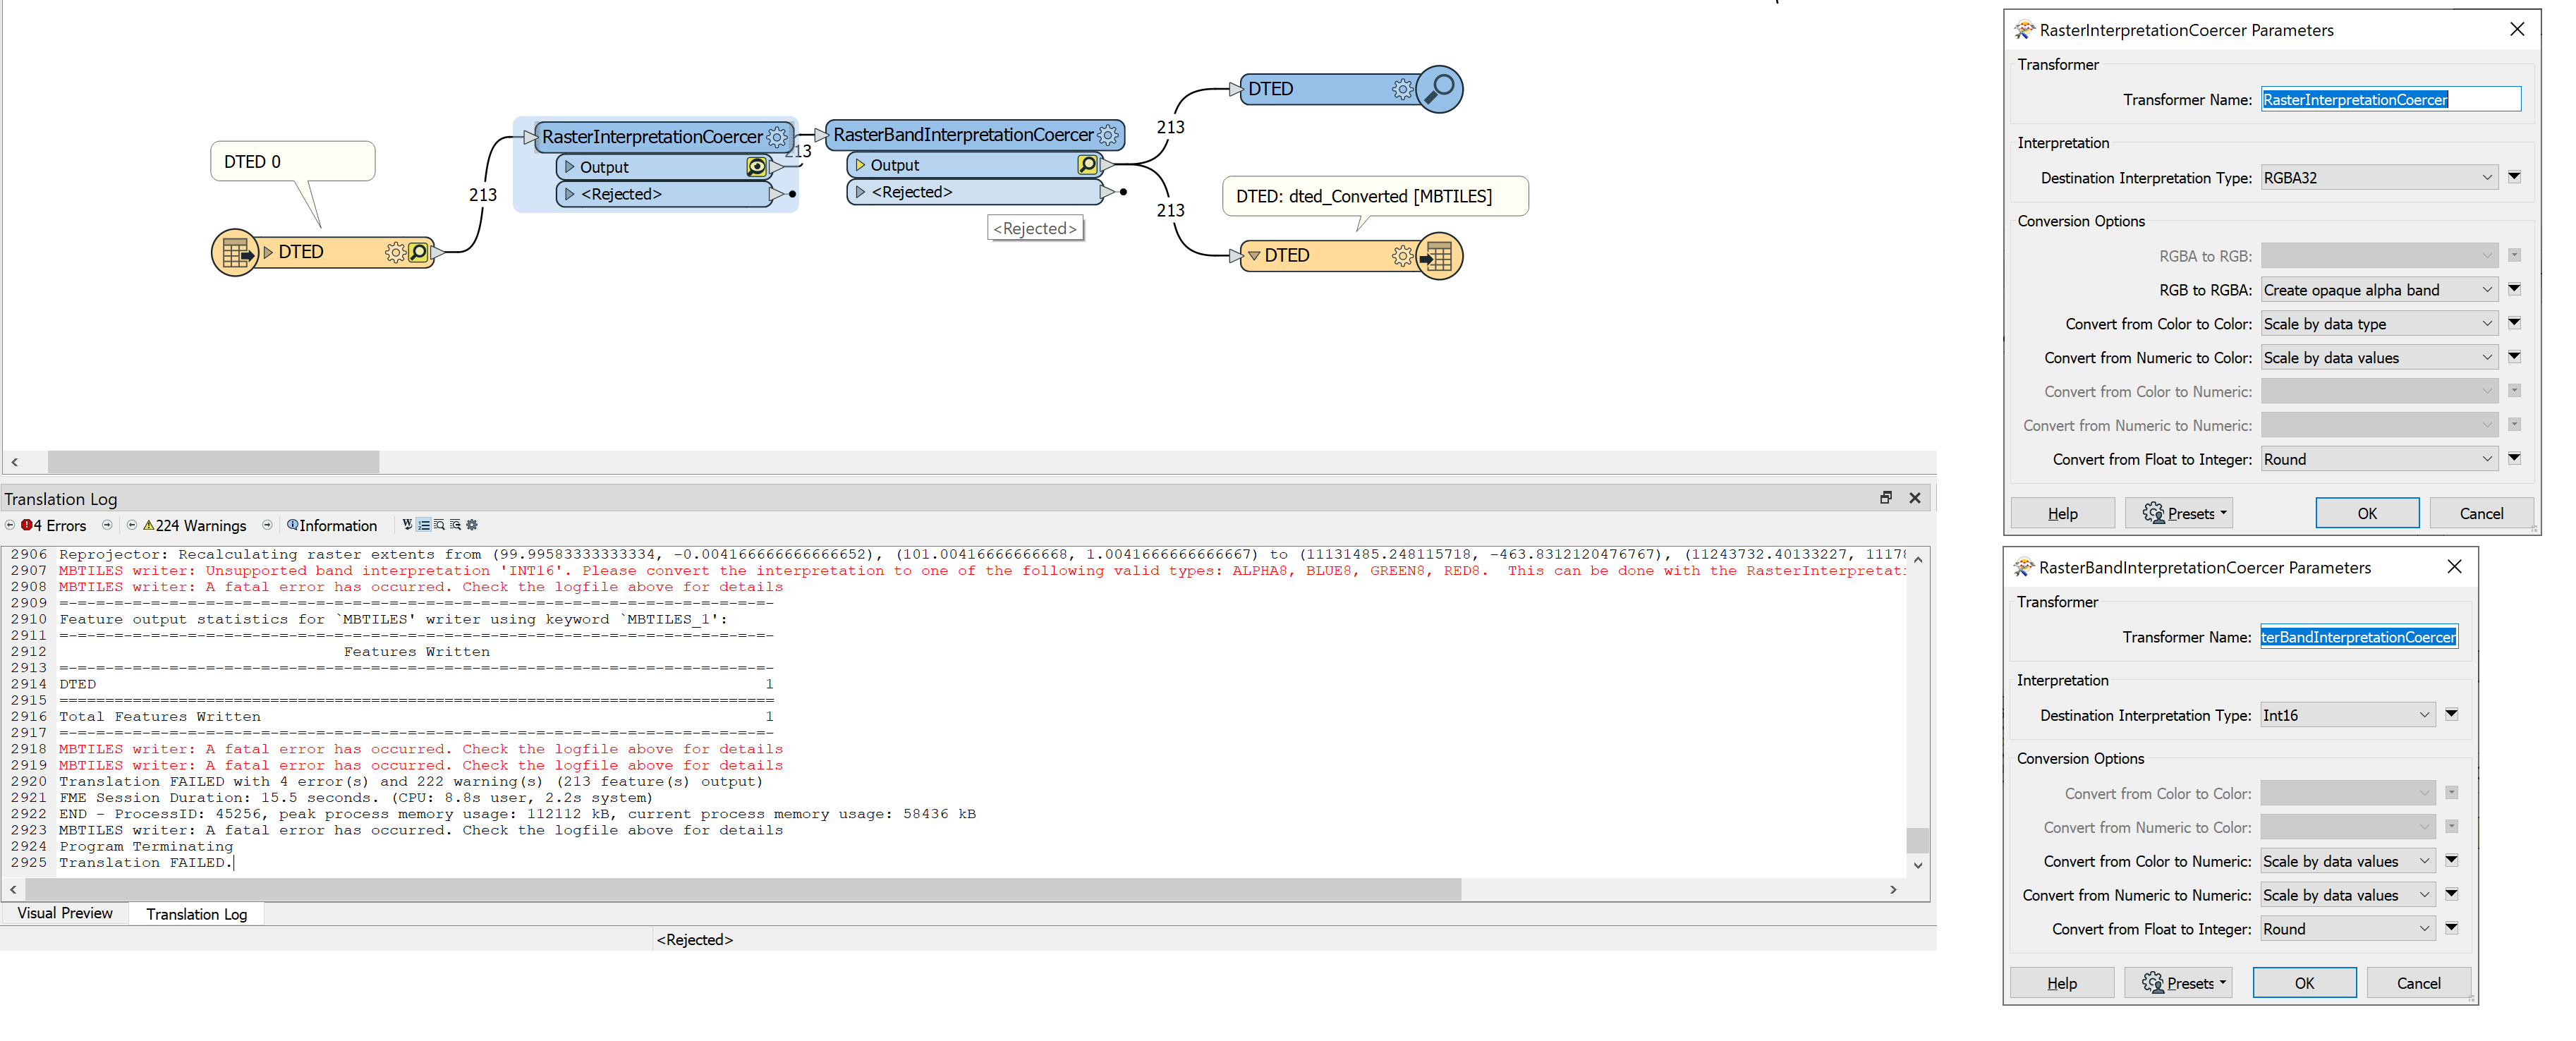Image resolution: width=2576 pixels, height=1041 pixels.
Task: Open the options arrow beside Int16
Action: tap(2451, 714)
